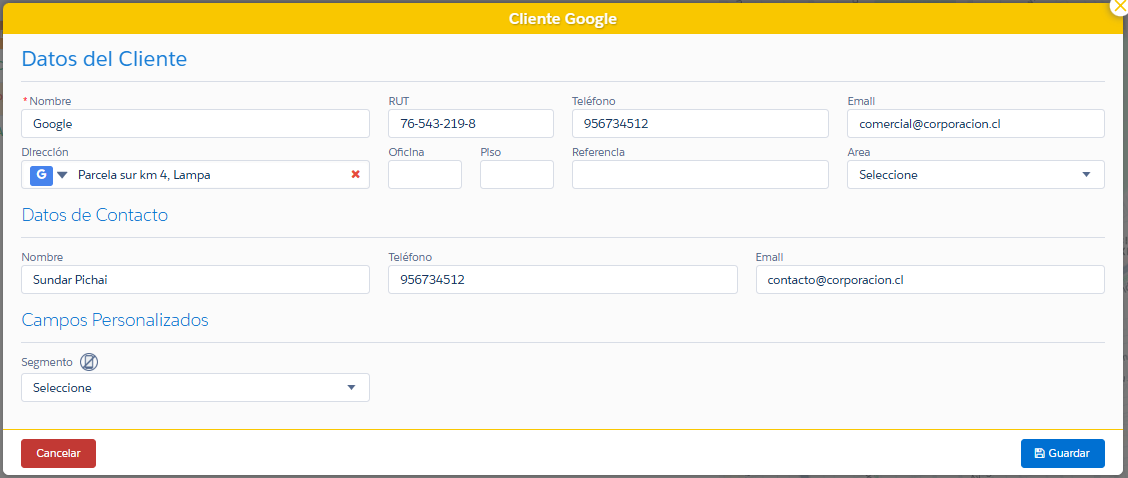Click the Guardar button

[x=1063, y=454]
